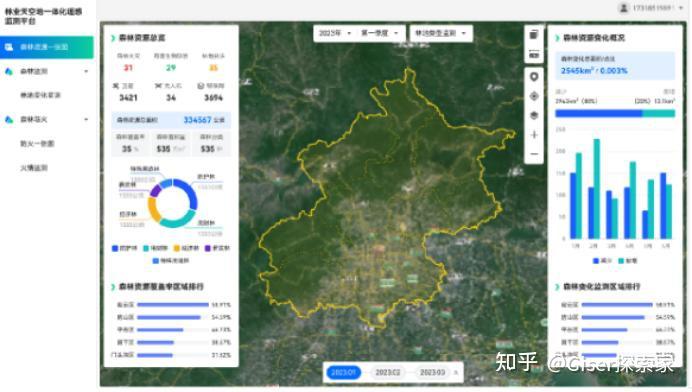Click the satellite icon above 3421

(116, 86)
